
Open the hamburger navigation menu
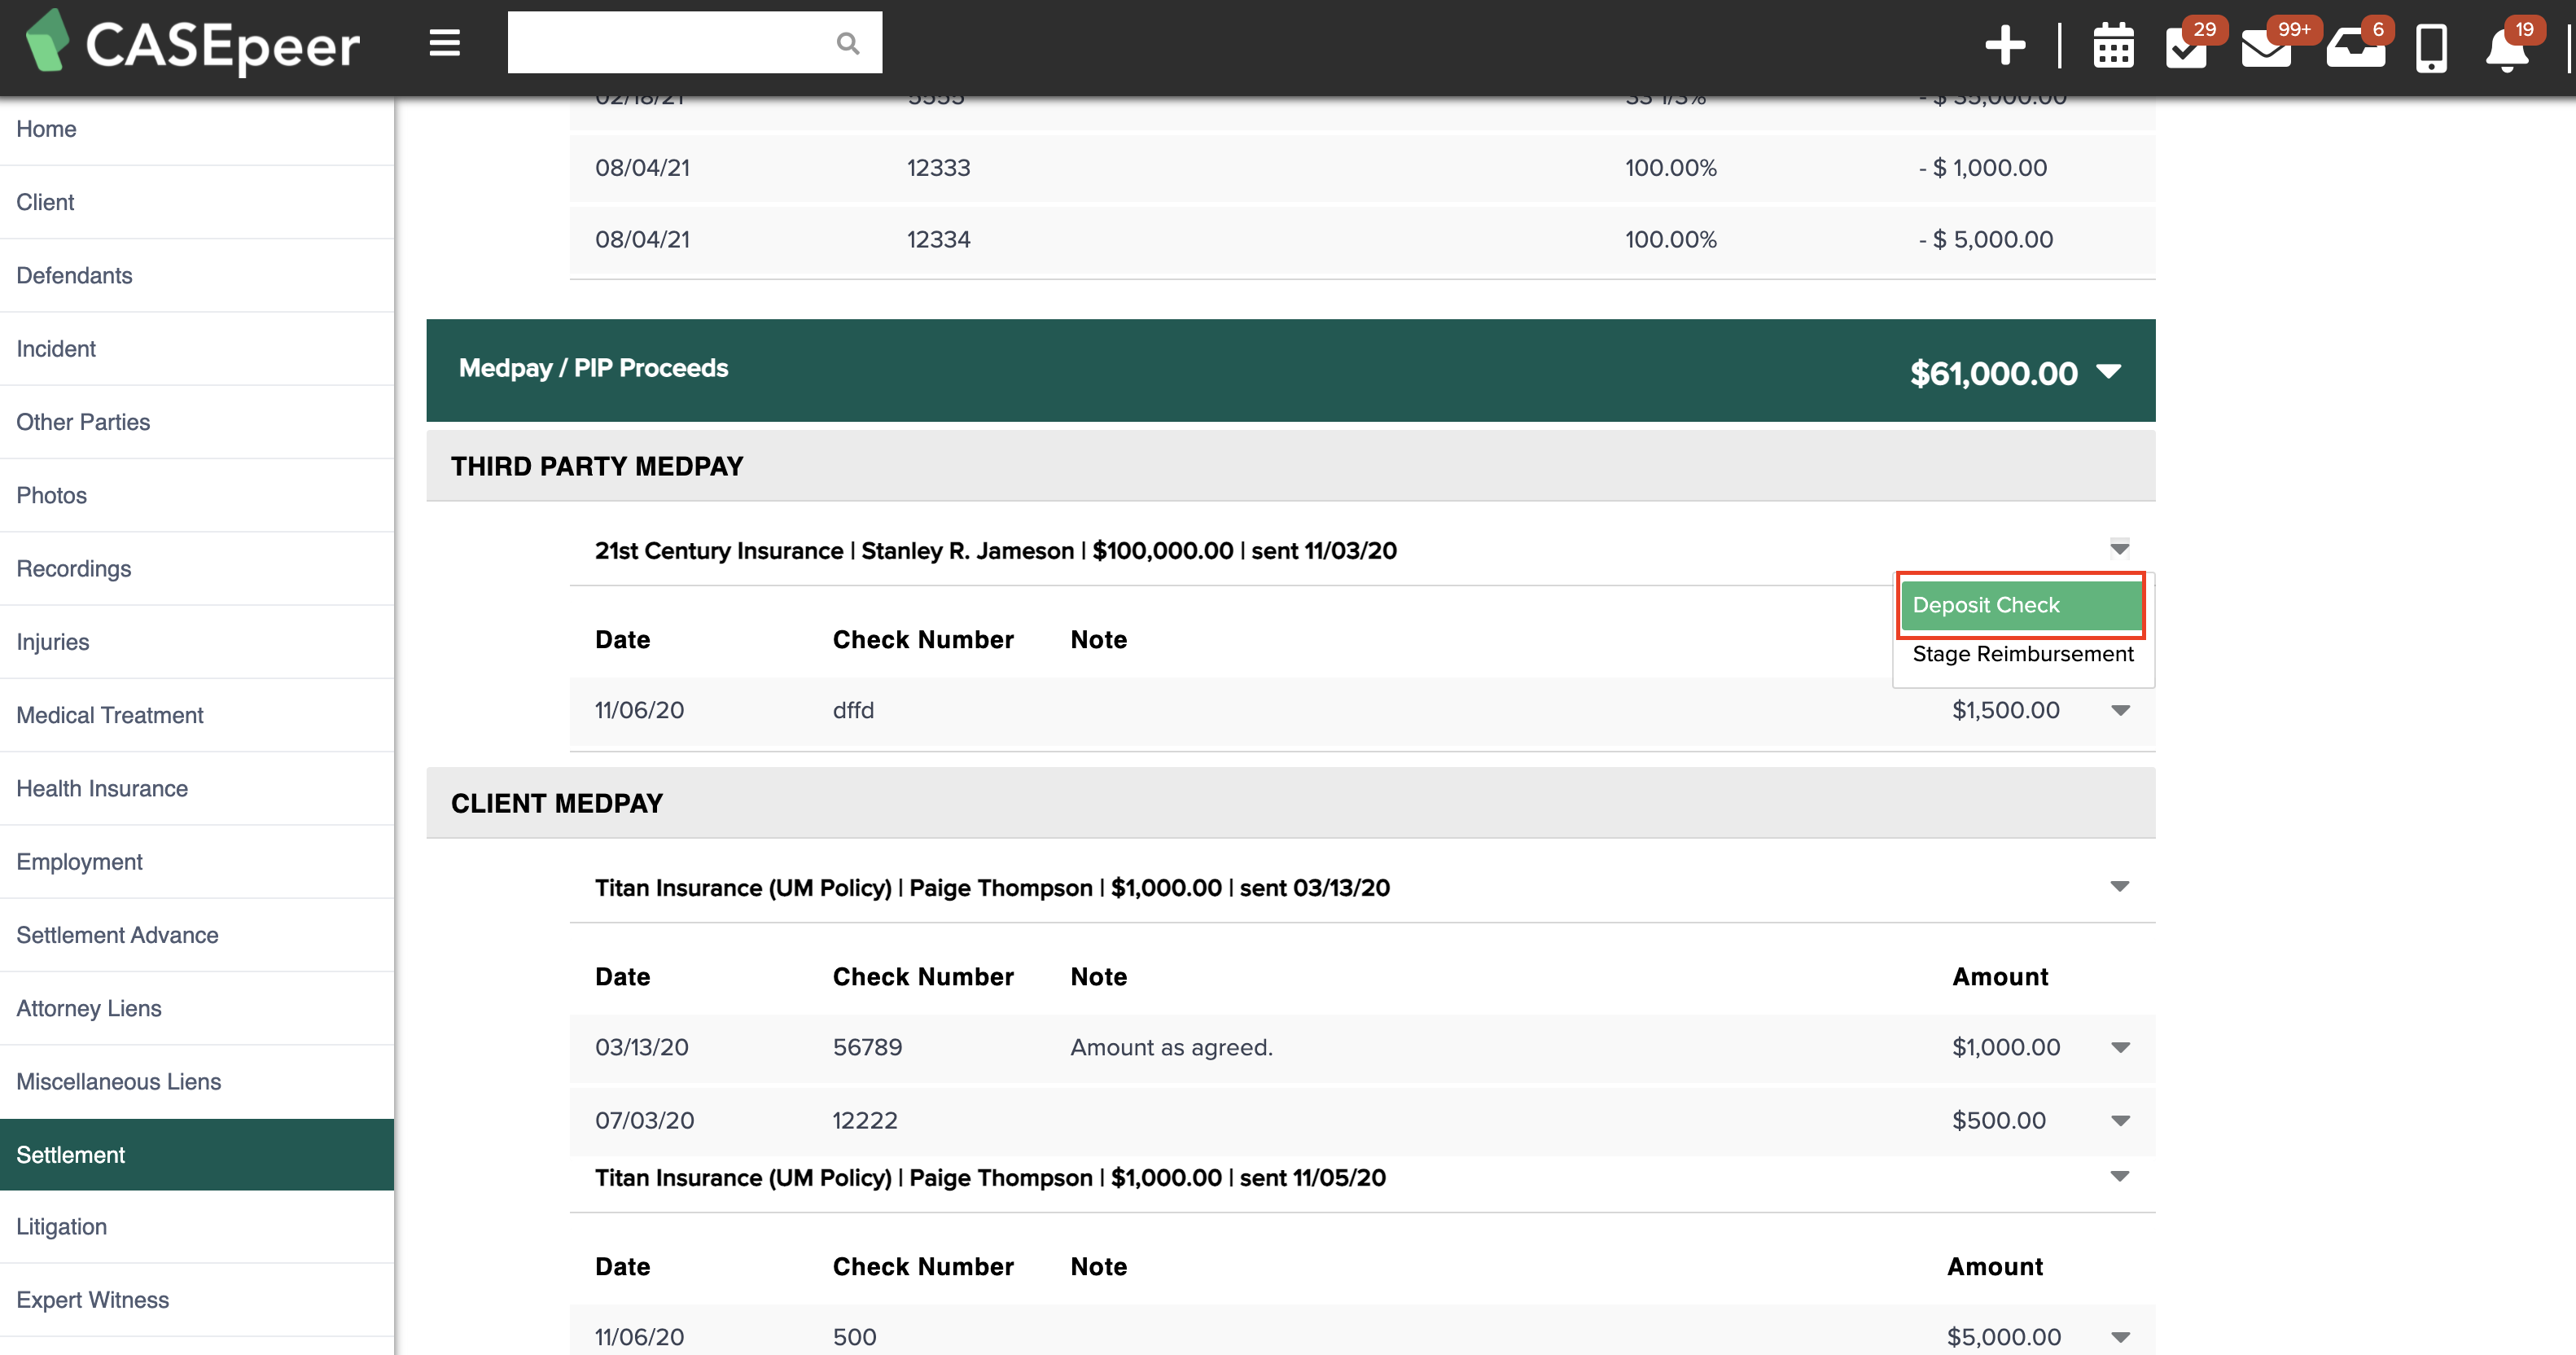(443, 43)
